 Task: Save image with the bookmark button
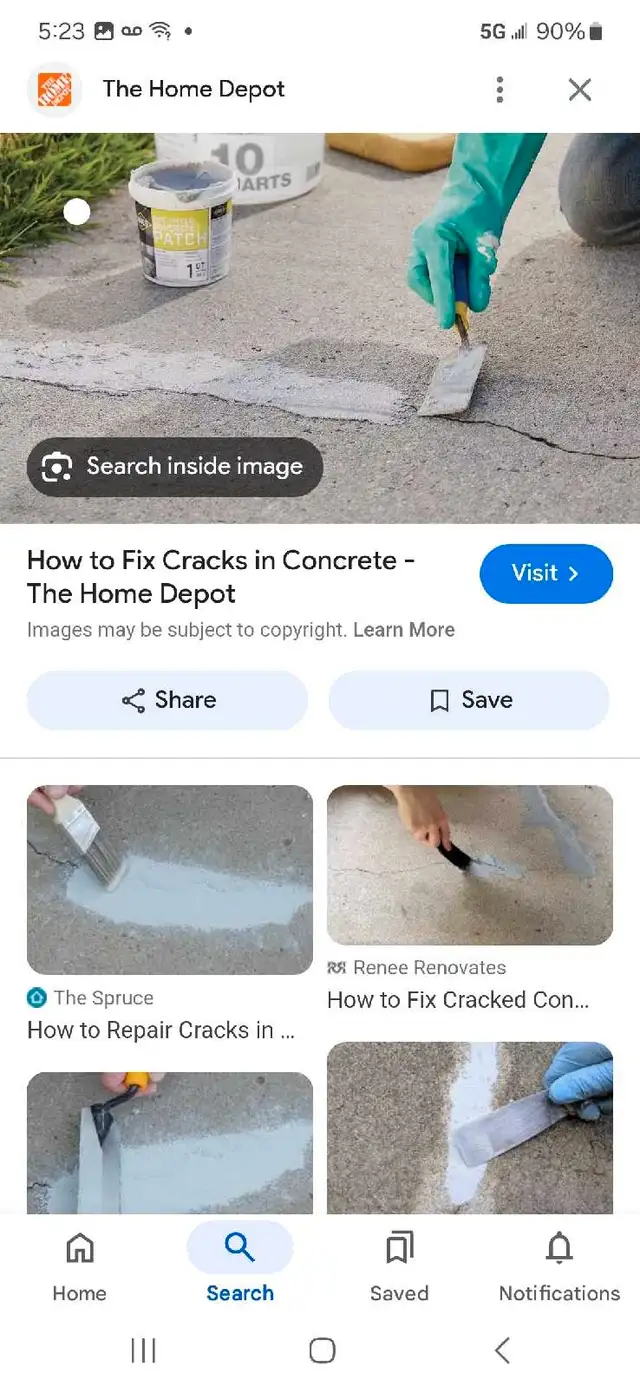[x=469, y=700]
